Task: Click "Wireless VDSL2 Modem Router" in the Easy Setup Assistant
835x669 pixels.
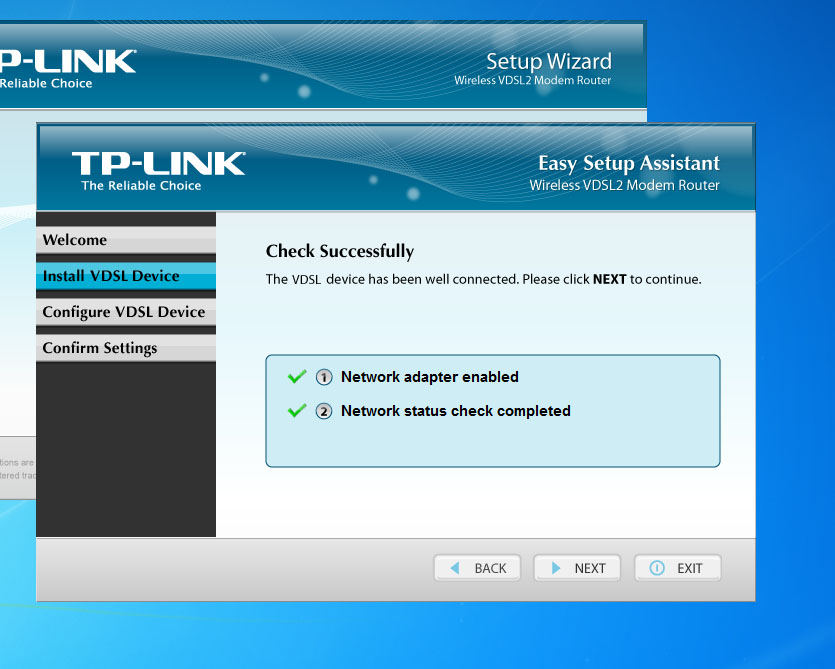Action: pyautogui.click(x=624, y=185)
